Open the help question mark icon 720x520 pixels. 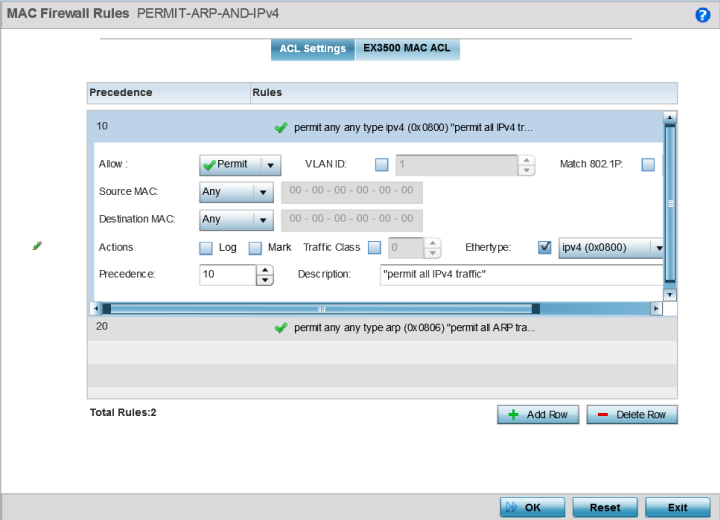pyautogui.click(x=702, y=15)
